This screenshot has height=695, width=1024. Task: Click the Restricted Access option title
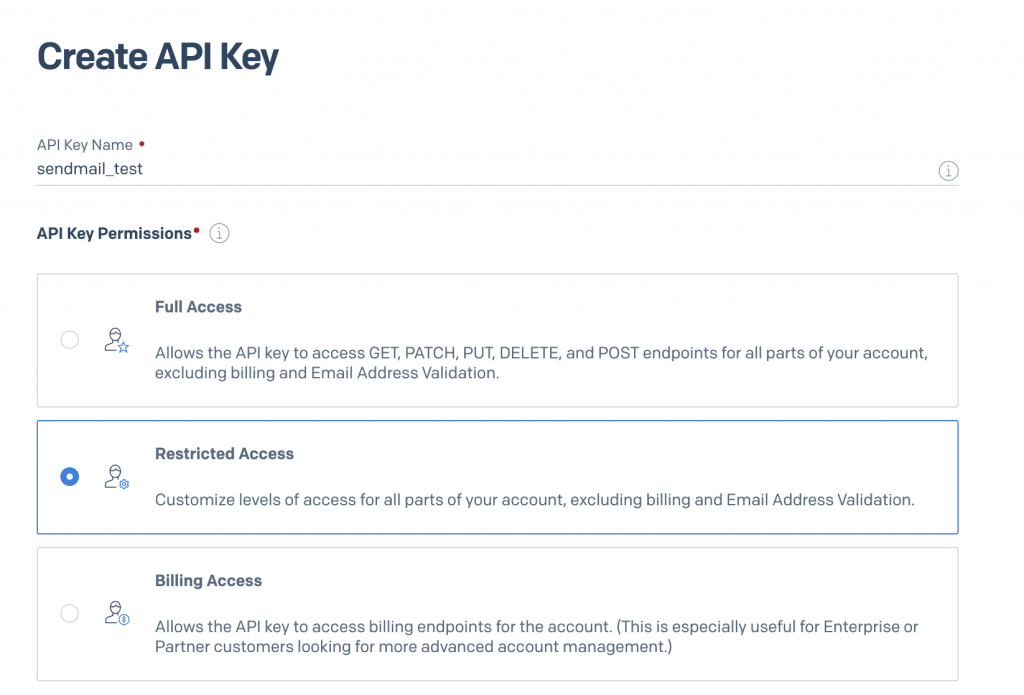tap(224, 454)
